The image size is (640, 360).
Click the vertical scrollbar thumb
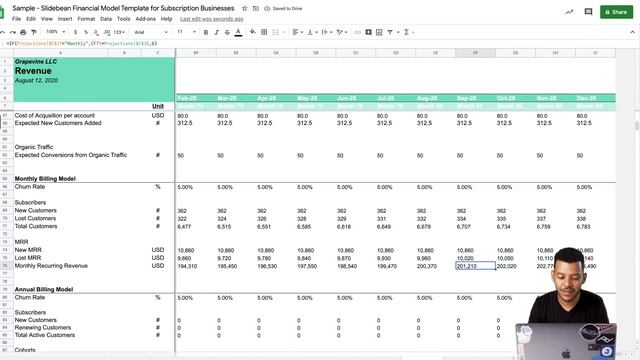click(637, 126)
